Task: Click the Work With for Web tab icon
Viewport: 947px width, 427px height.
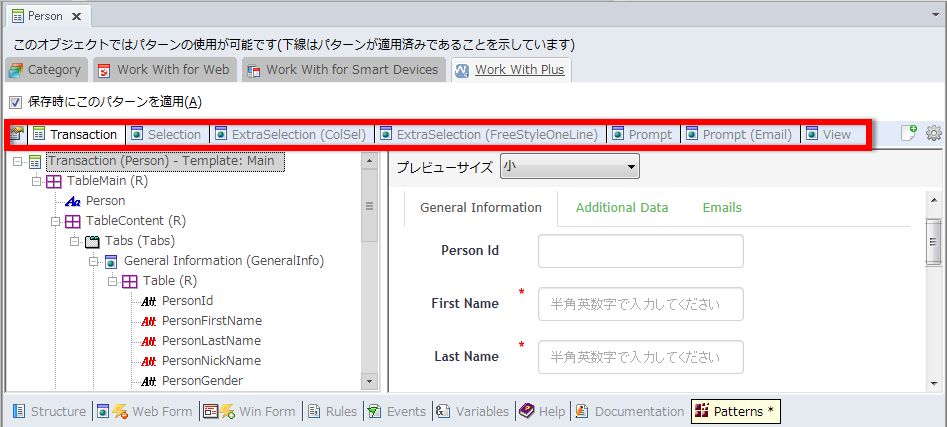Action: (104, 70)
